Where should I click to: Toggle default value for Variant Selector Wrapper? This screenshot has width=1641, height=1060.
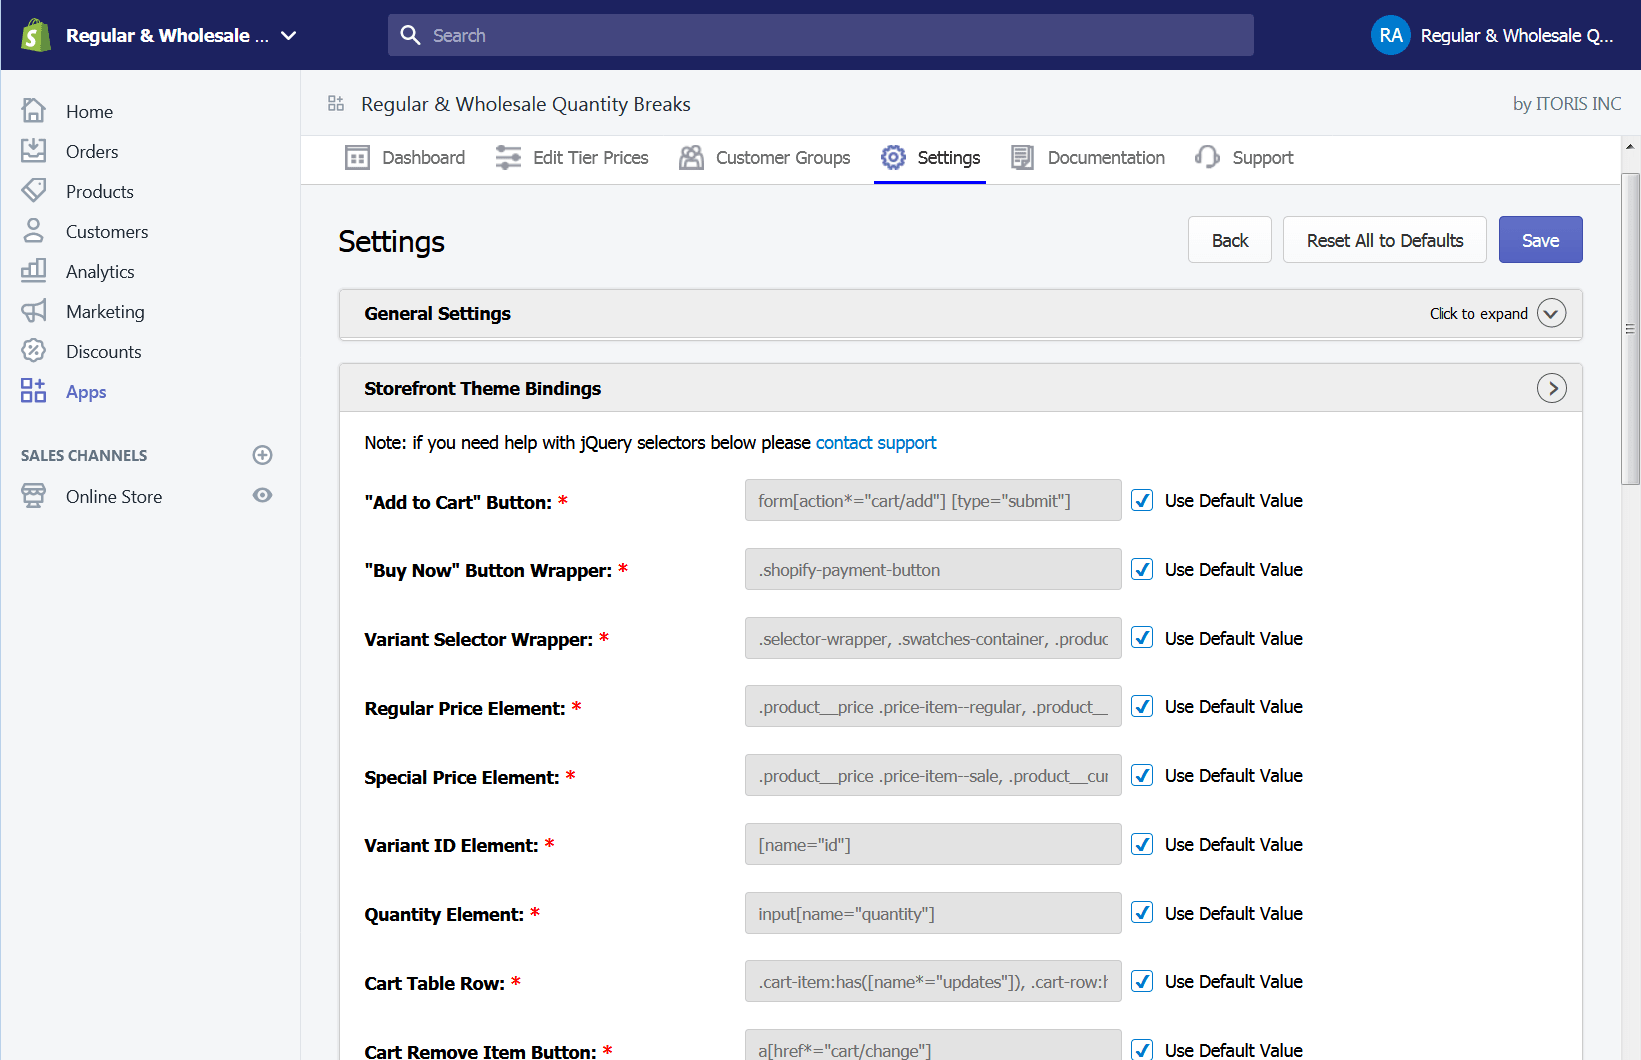tap(1142, 638)
